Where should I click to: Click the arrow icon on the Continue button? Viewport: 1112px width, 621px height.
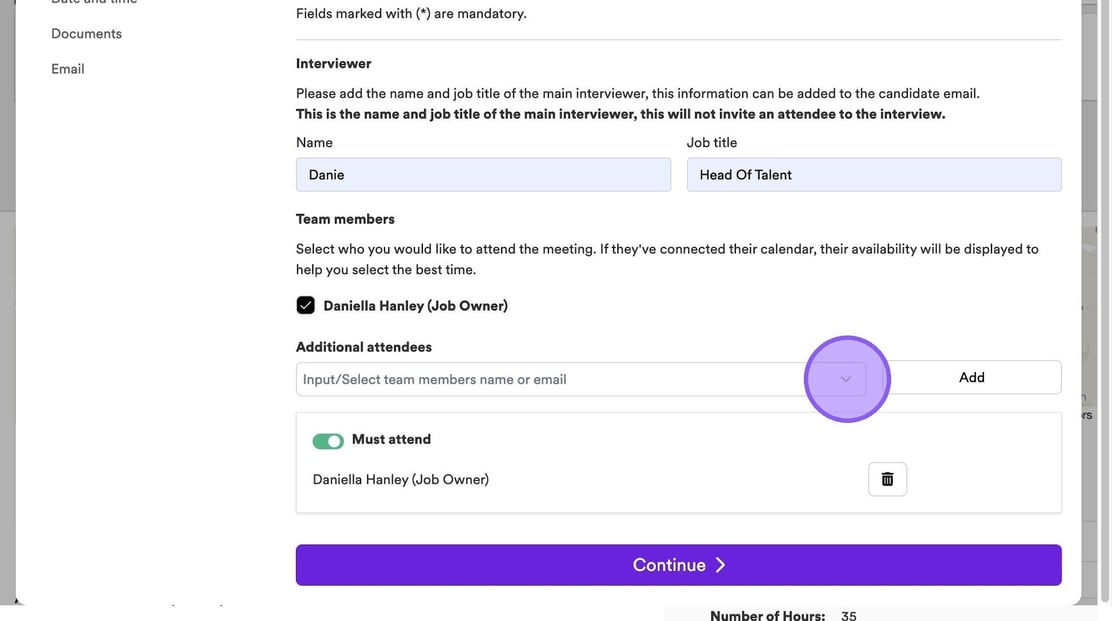pyautogui.click(x=720, y=565)
